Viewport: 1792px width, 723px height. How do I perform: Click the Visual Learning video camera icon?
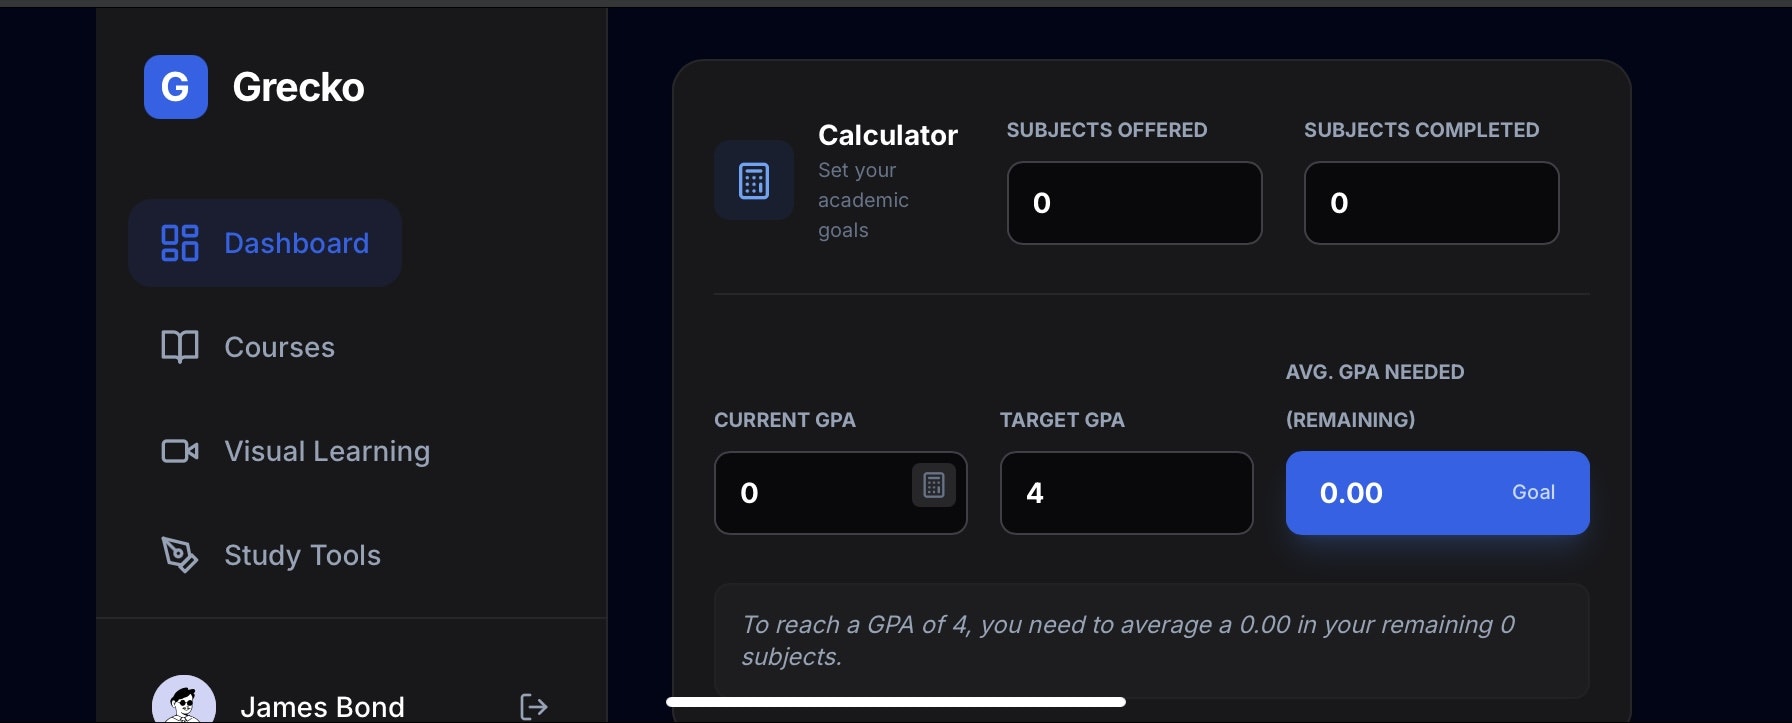[x=179, y=451]
